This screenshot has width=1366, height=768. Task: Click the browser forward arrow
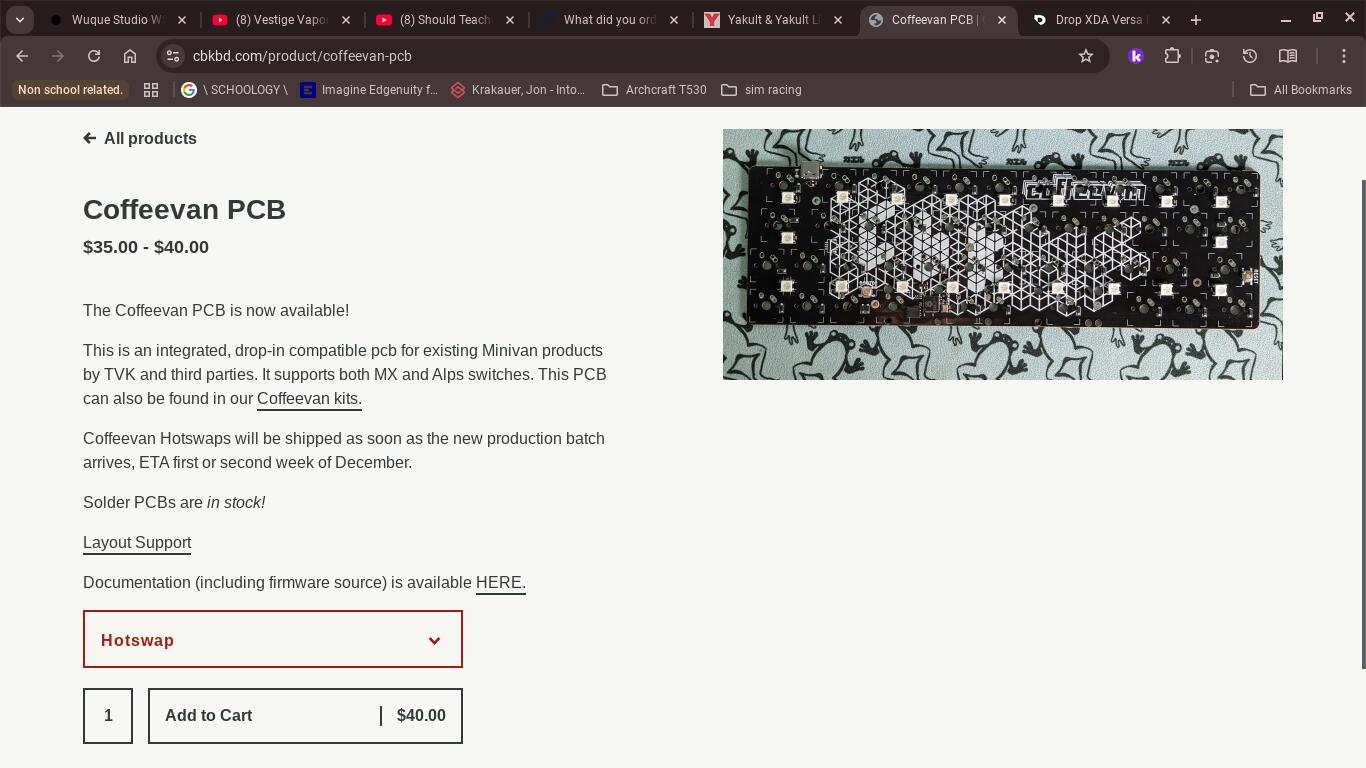58,56
